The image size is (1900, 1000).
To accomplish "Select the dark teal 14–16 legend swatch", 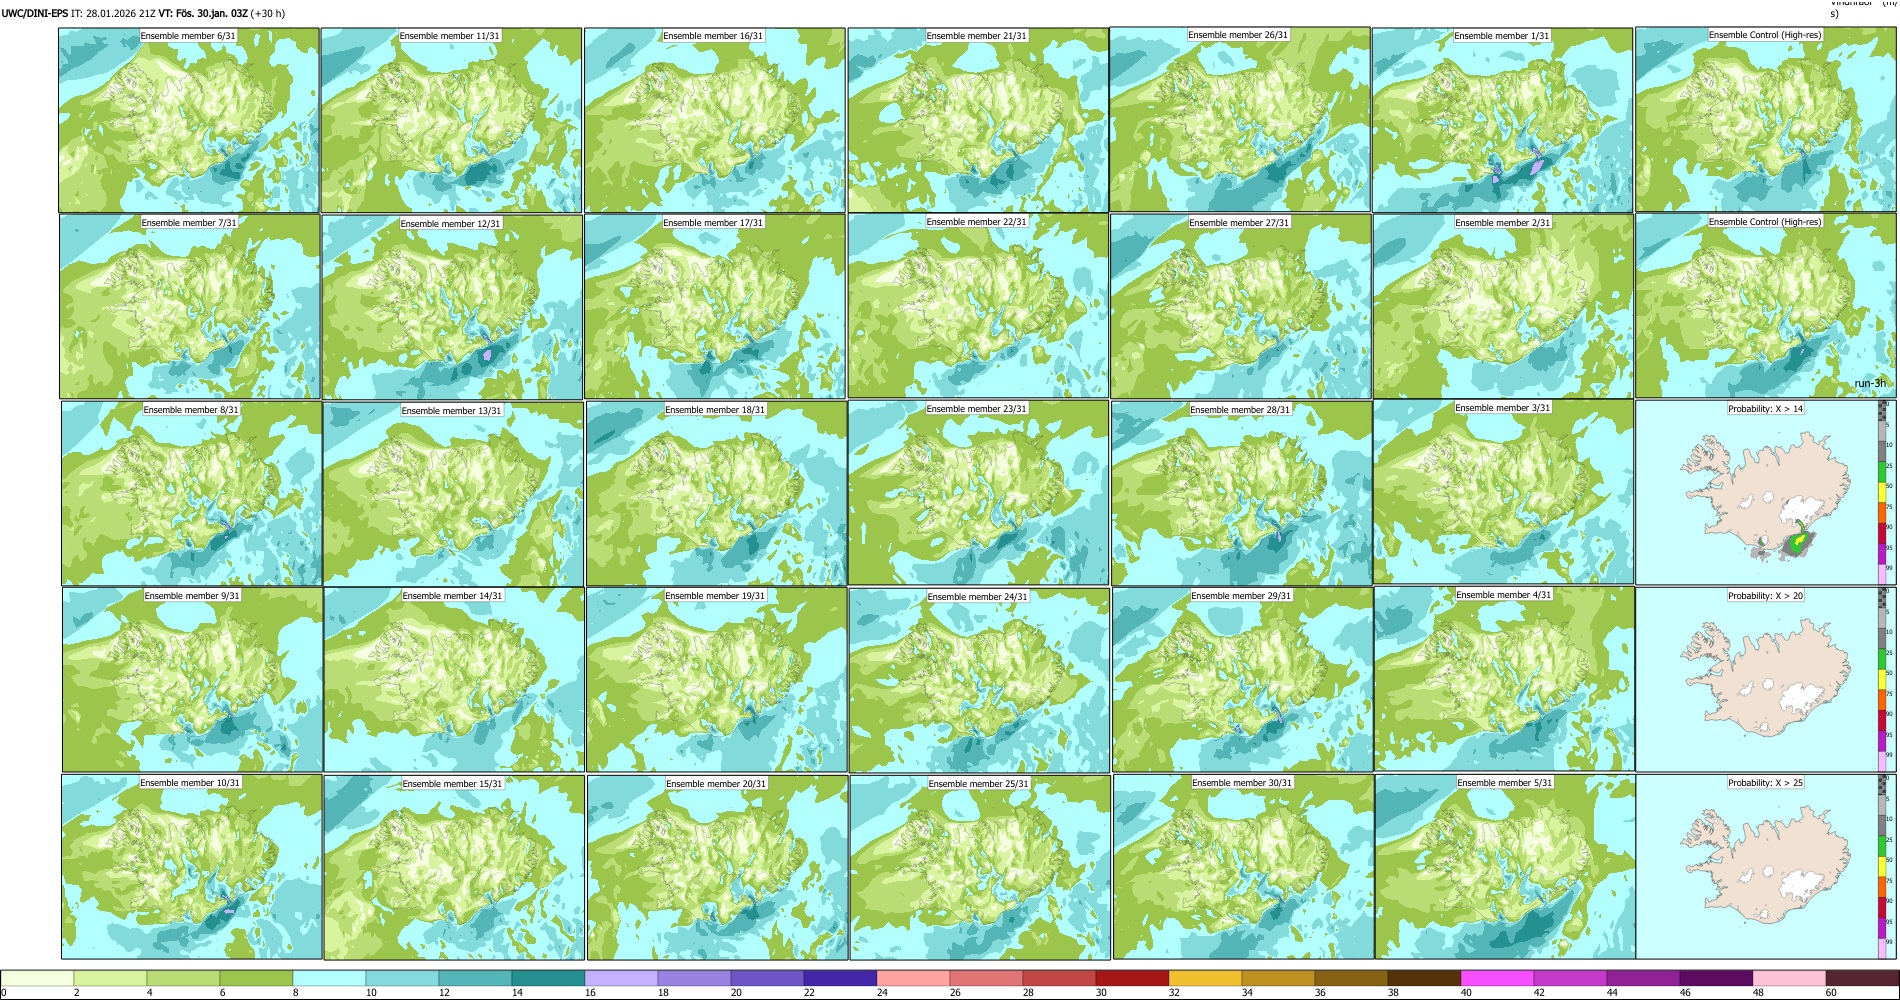I will [548, 978].
